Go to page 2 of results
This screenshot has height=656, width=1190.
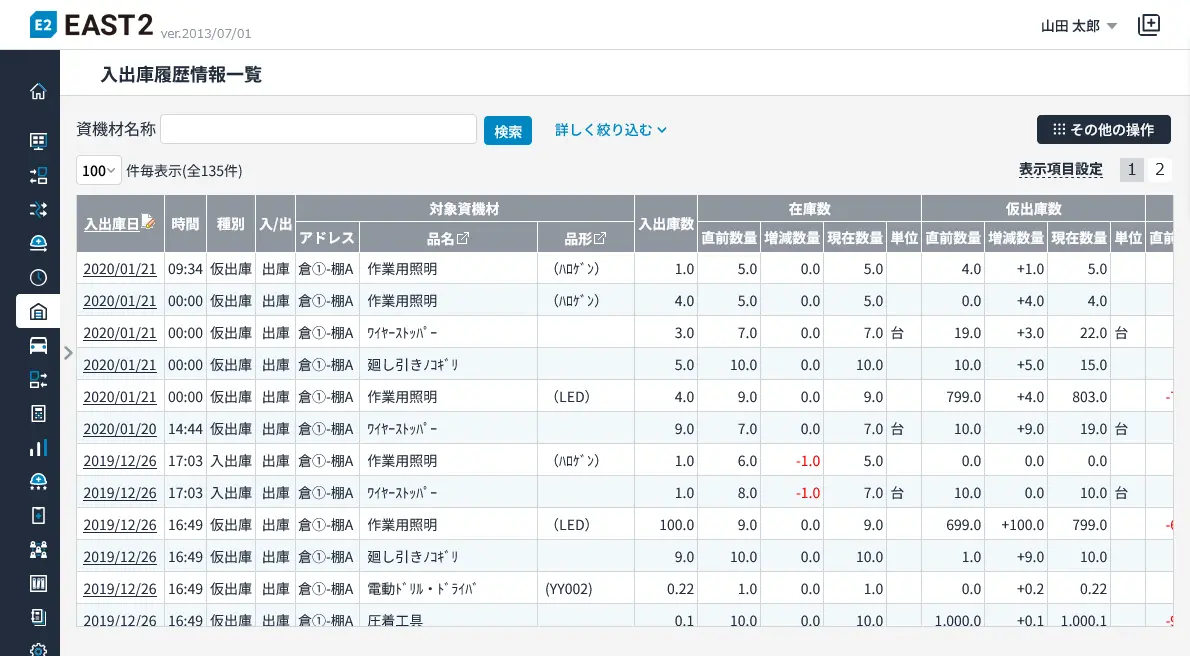[1160, 169]
